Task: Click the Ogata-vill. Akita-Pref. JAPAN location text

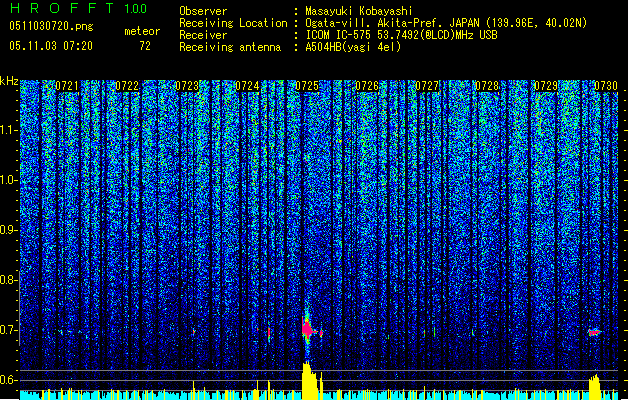Action: (446, 23)
